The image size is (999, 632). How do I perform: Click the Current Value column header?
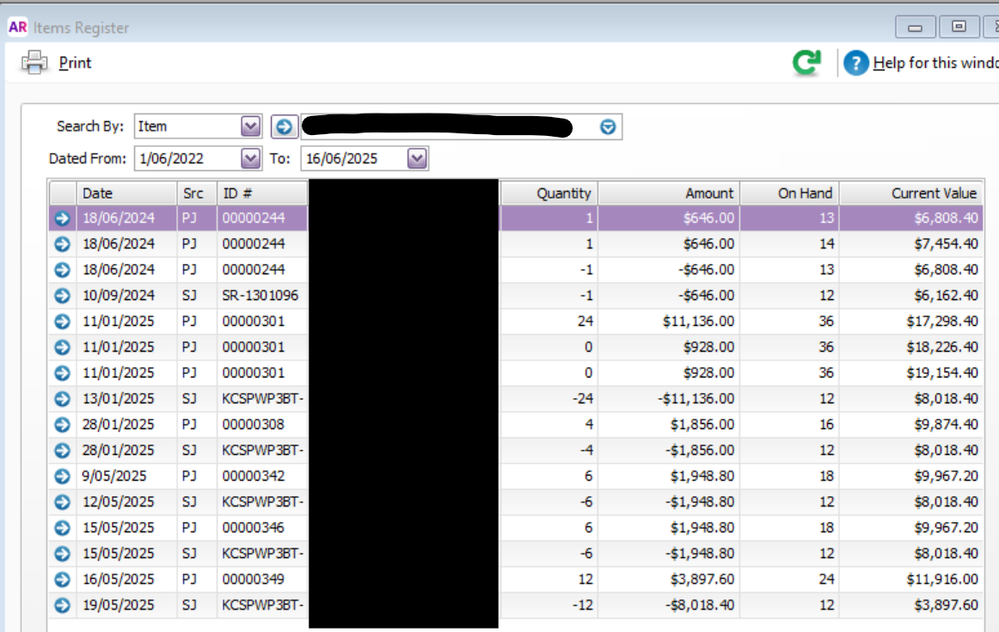coord(910,193)
